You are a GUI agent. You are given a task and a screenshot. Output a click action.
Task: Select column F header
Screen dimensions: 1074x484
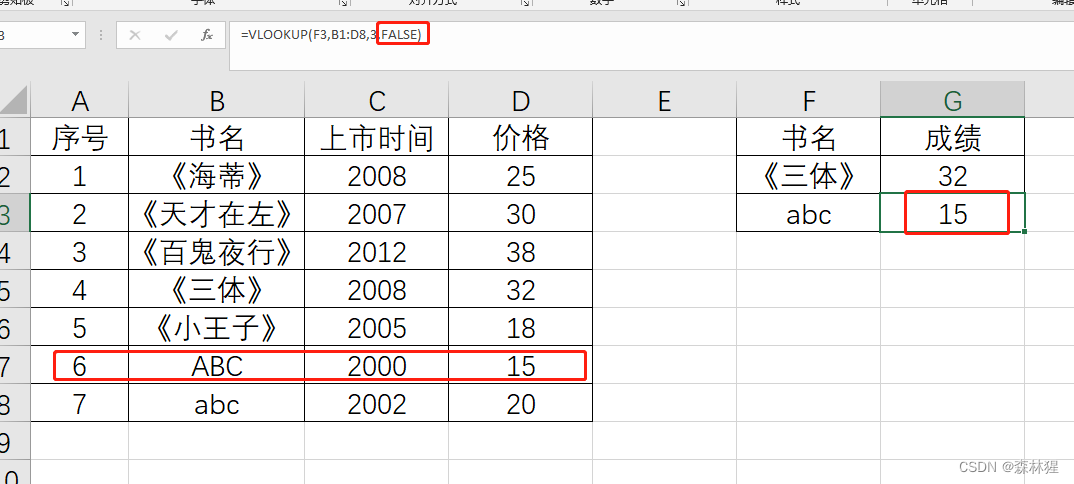tap(808, 100)
